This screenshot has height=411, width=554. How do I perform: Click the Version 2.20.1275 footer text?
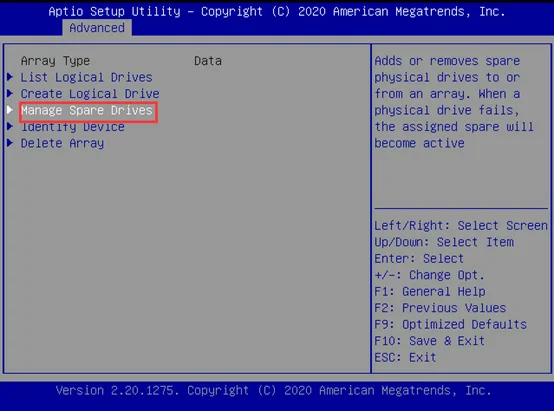(x=273, y=391)
